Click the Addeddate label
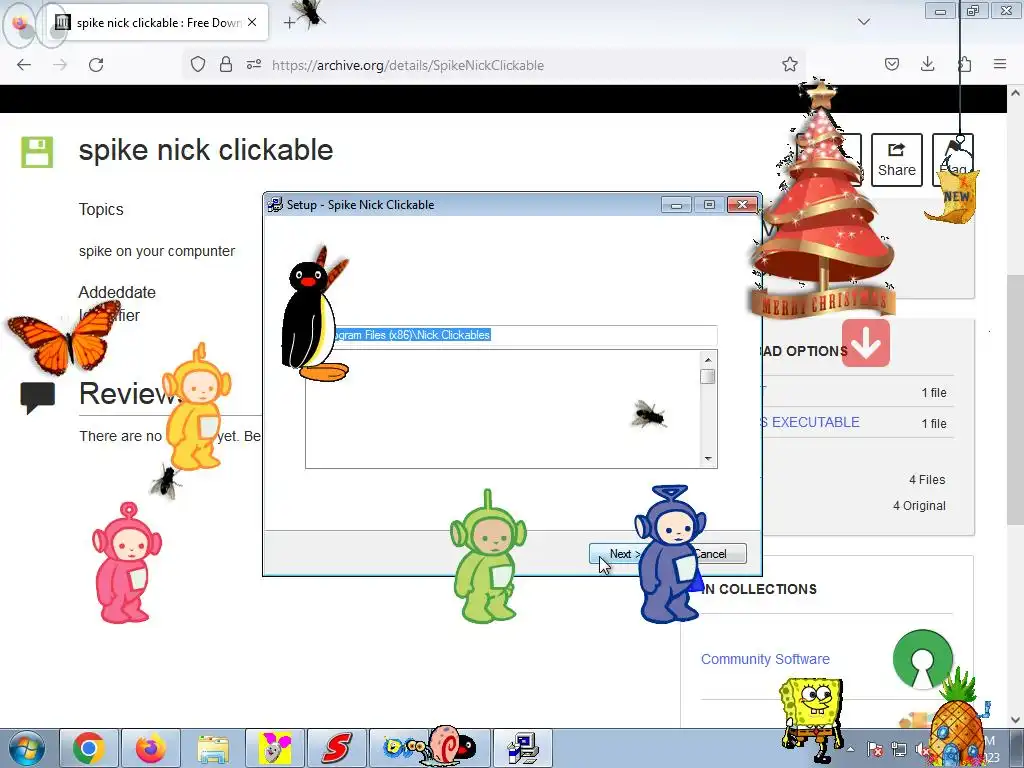This screenshot has width=1024, height=768. click(117, 292)
